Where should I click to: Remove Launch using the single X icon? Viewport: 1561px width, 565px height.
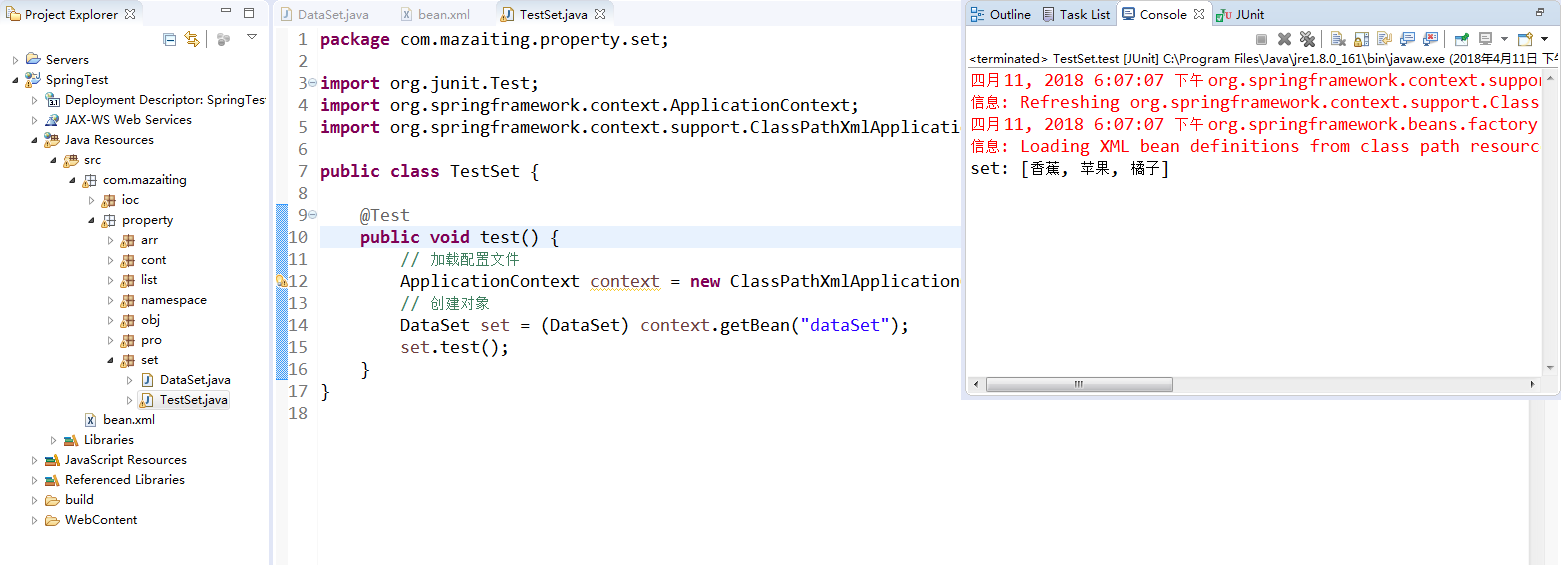pyautogui.click(x=1284, y=39)
